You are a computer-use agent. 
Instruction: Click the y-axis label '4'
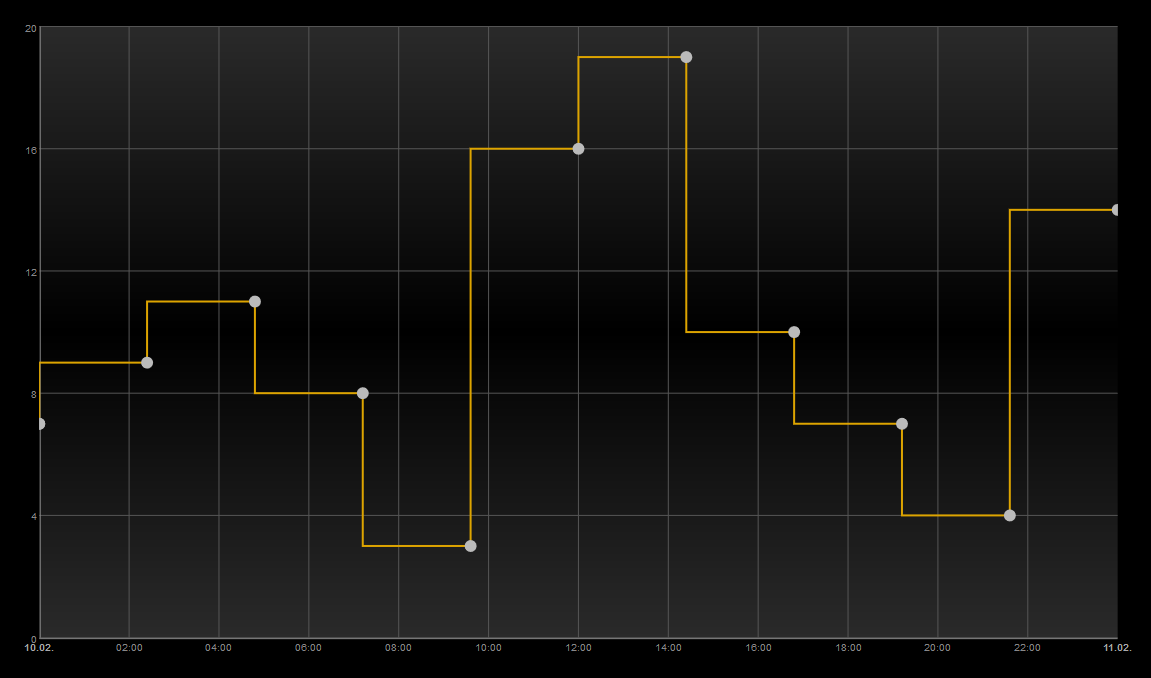(x=33, y=517)
